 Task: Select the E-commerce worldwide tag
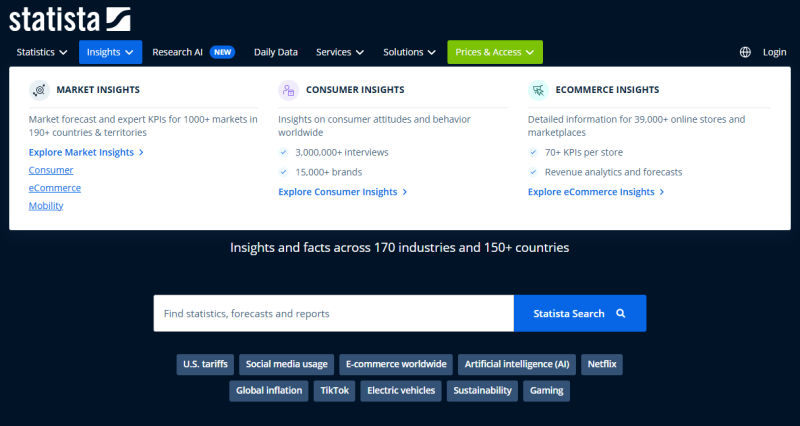pyautogui.click(x=396, y=364)
